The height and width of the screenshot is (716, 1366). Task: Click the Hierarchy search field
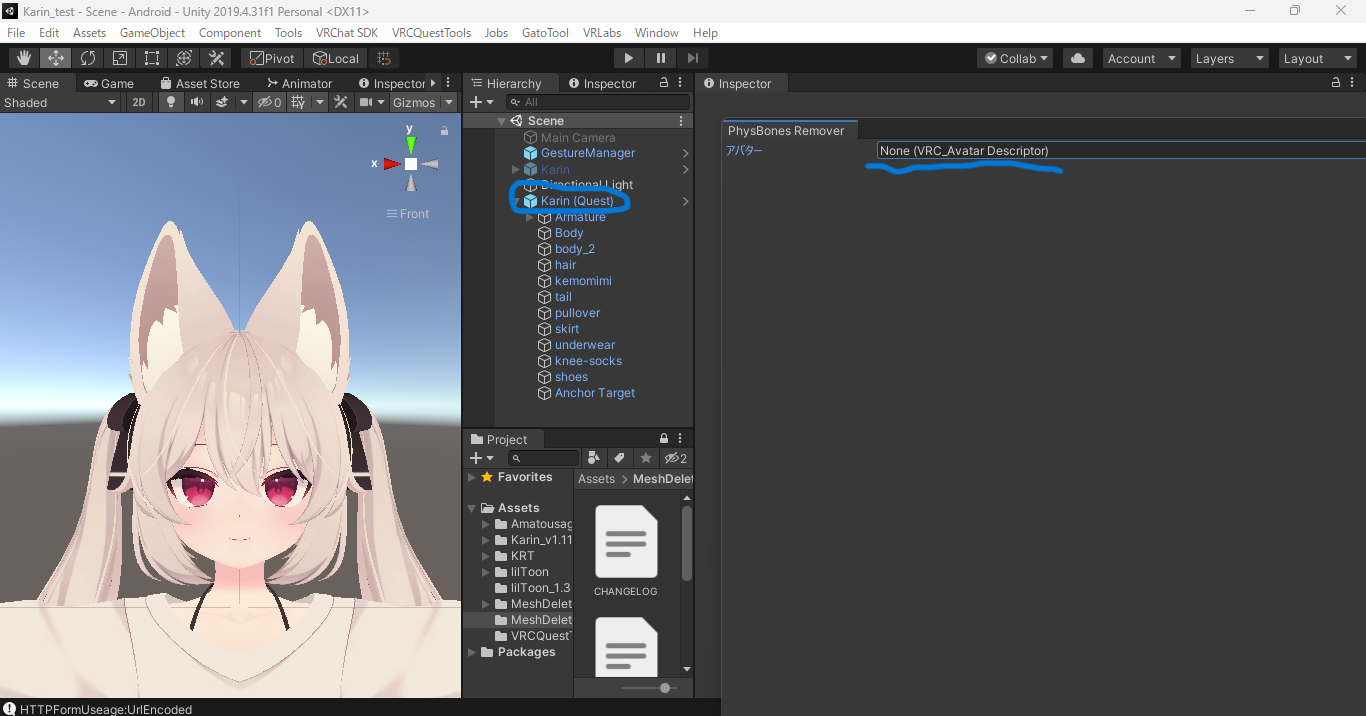[x=598, y=102]
